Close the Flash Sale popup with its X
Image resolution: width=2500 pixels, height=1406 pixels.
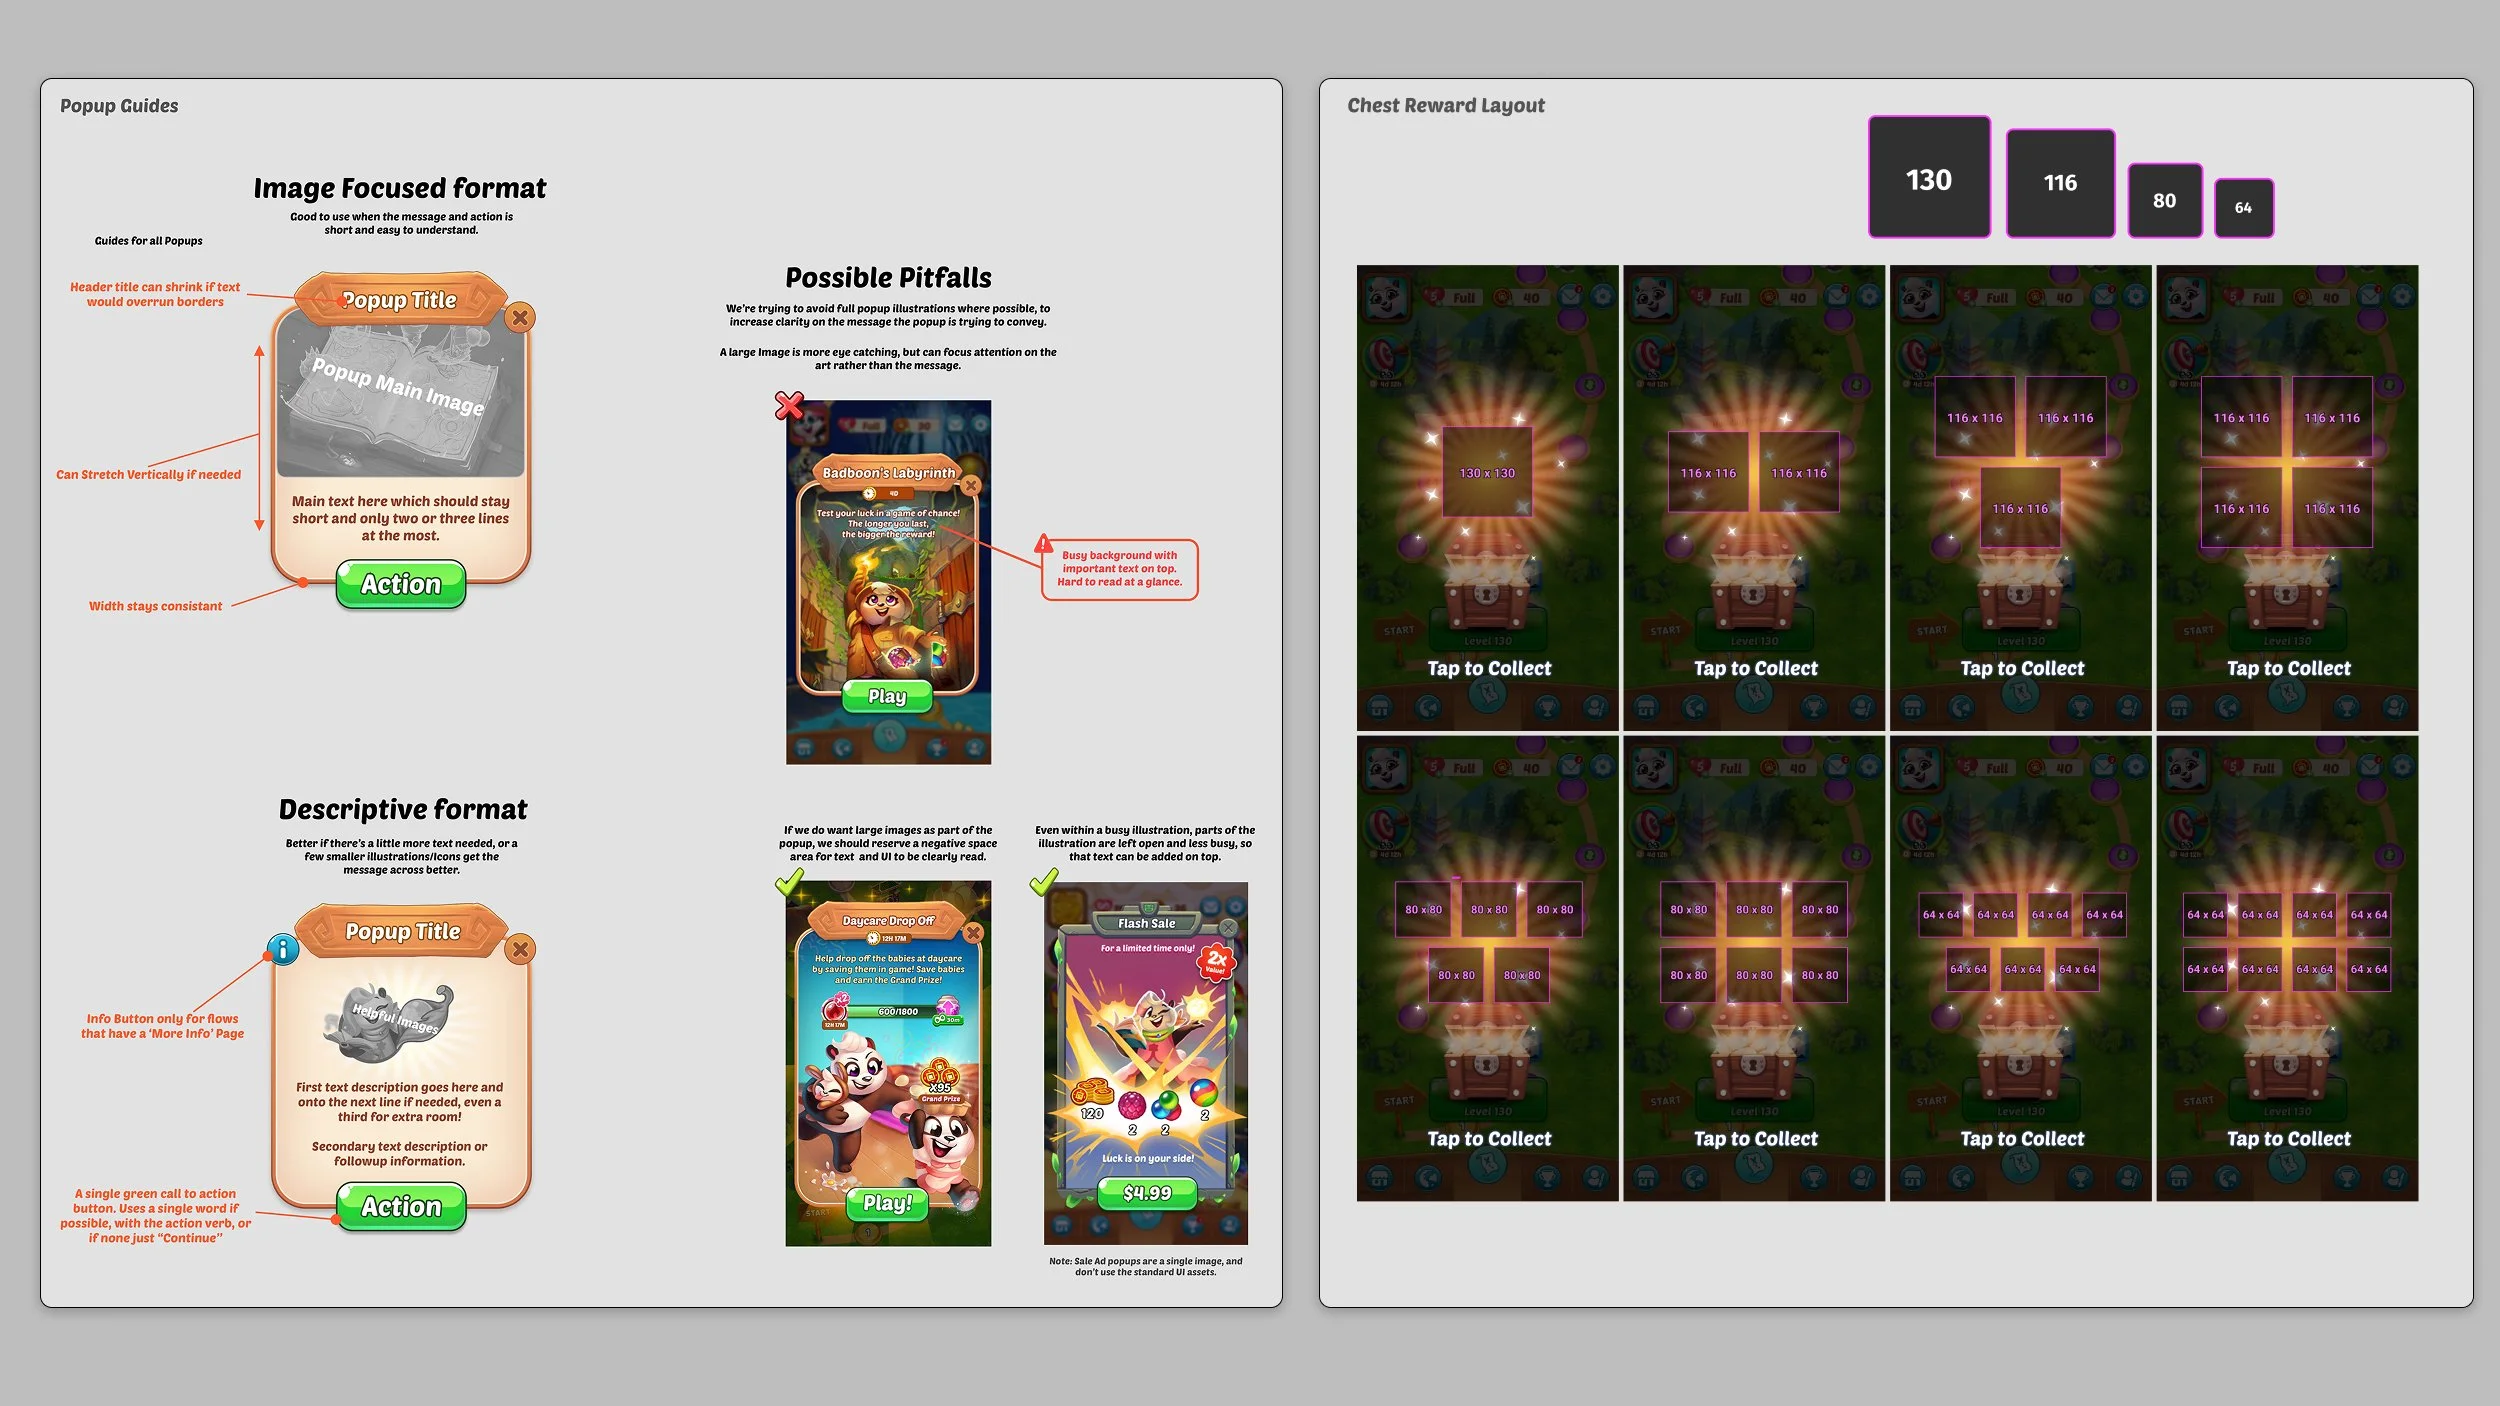click(1228, 928)
